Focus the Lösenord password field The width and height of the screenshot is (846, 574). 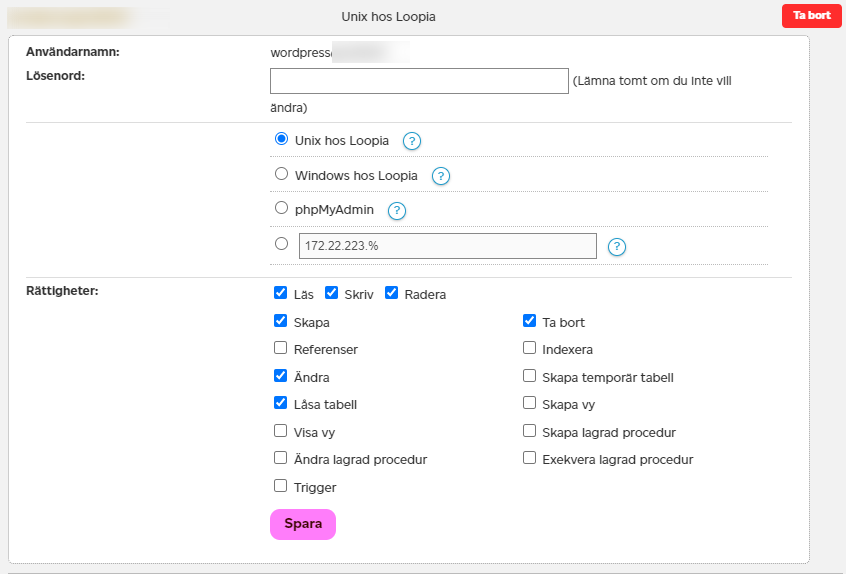point(419,81)
